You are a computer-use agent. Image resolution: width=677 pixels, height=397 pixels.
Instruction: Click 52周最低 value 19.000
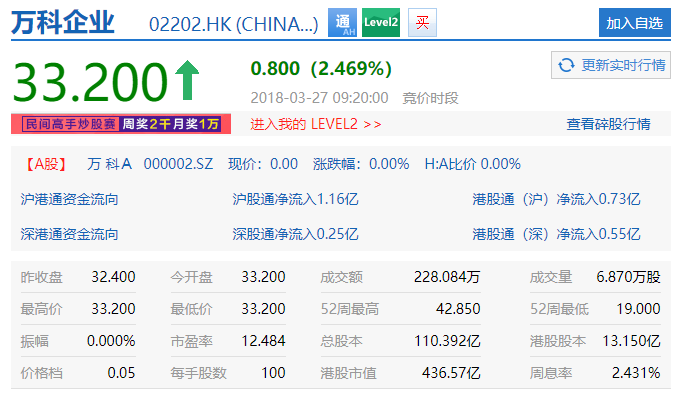pos(639,309)
